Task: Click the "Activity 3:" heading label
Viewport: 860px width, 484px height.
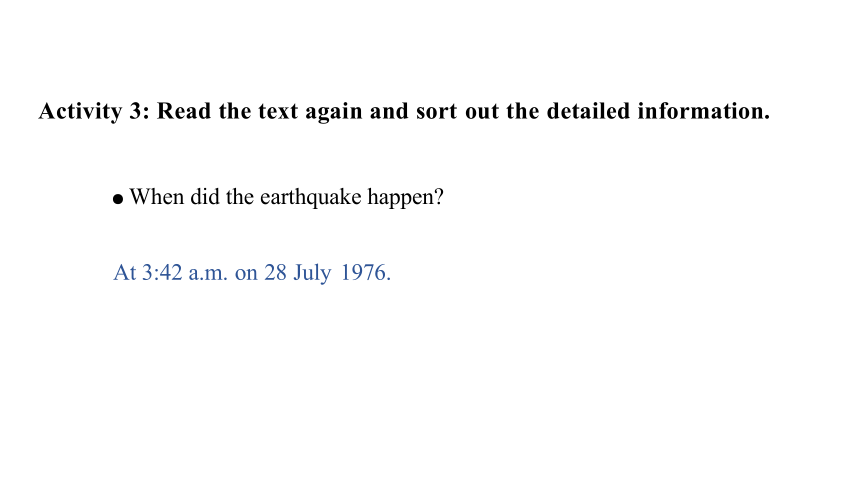Action: click(94, 111)
